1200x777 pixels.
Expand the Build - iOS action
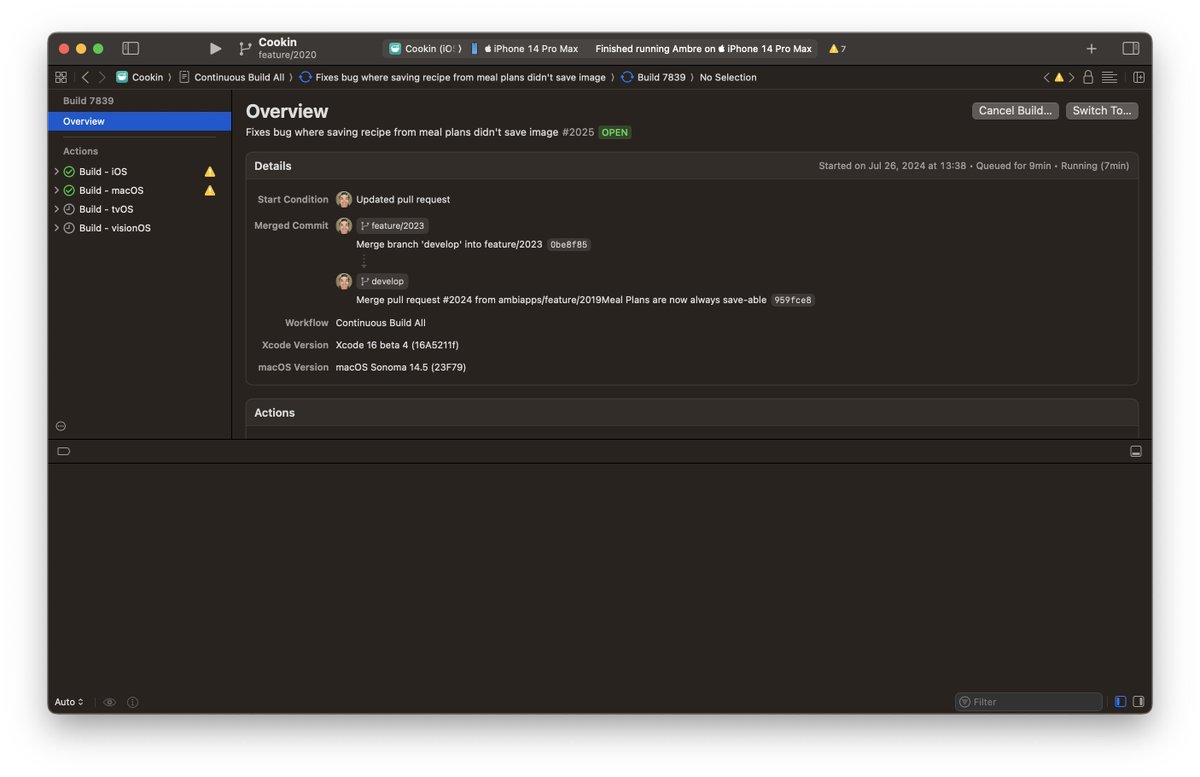[x=56, y=172]
